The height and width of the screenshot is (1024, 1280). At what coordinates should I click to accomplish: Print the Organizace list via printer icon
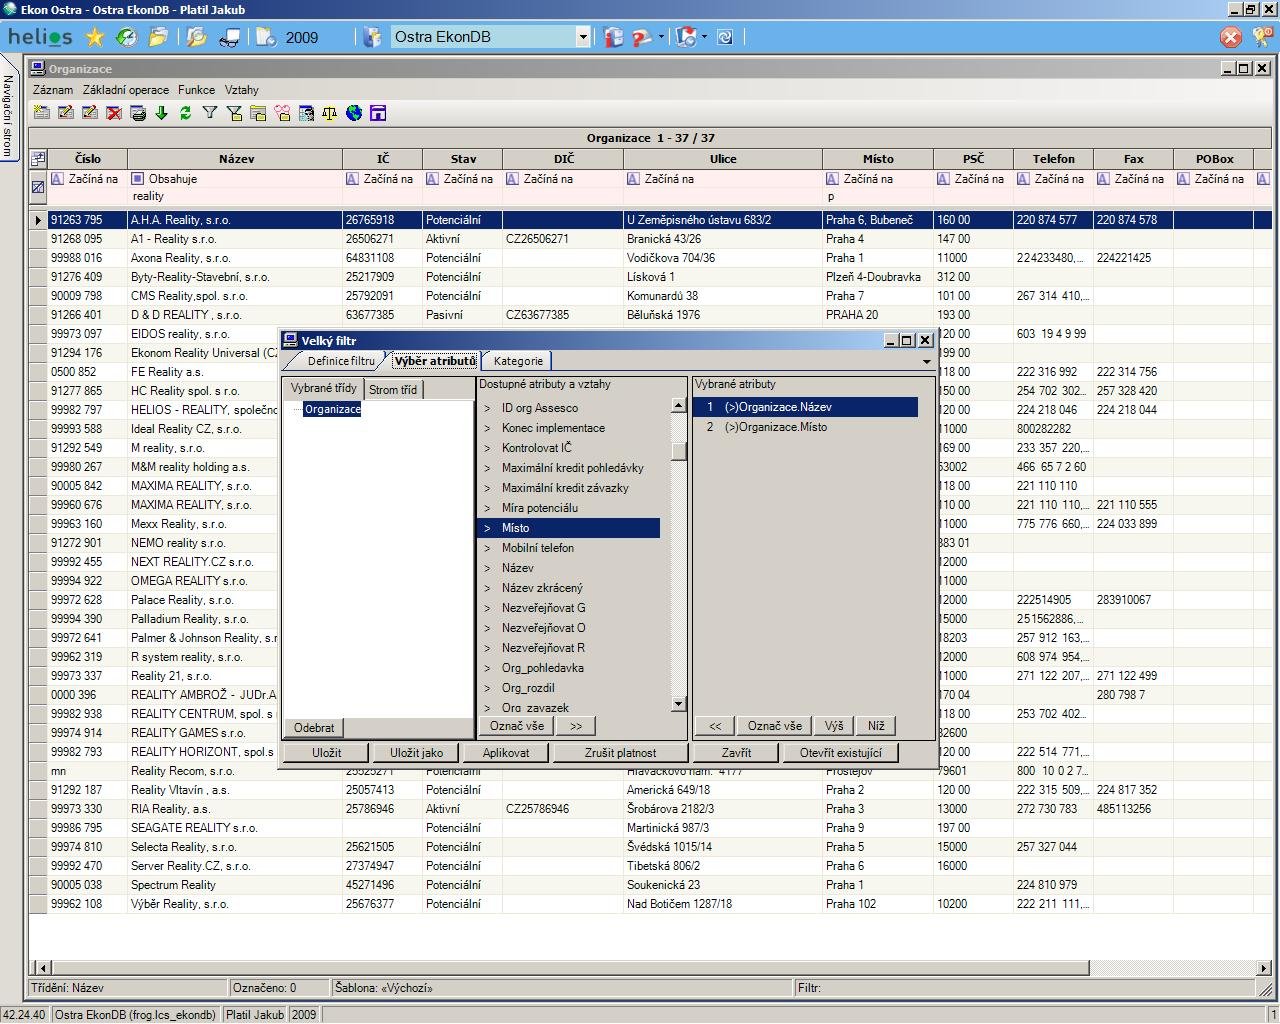pyautogui.click(x=138, y=113)
